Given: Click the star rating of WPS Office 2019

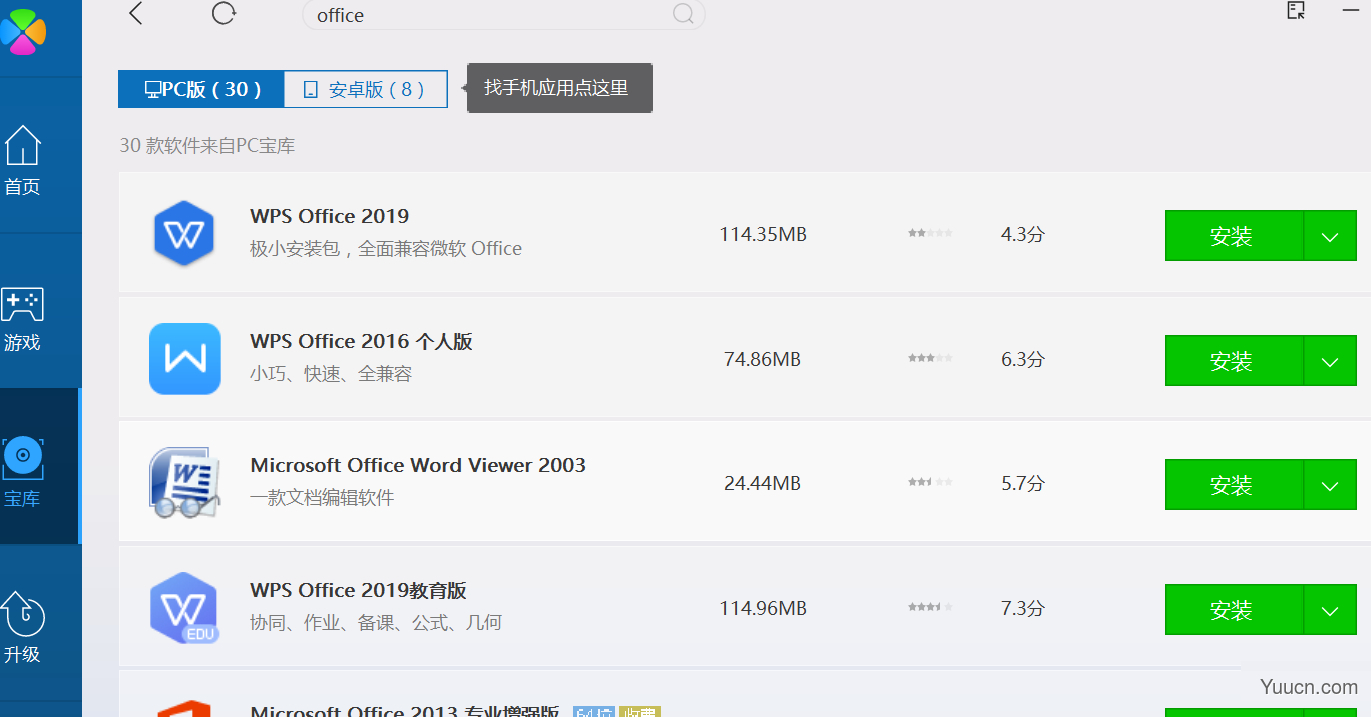Looking at the screenshot, I should 930,234.
